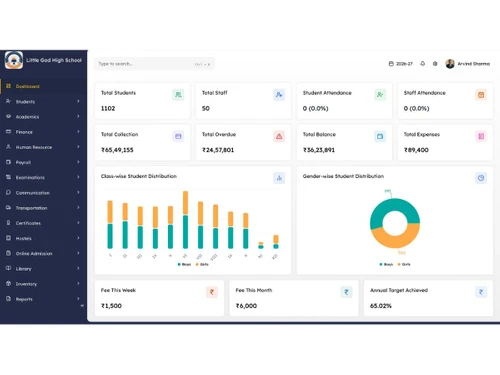Select the Online Admission menu label
Image resolution: width=500 pixels, height=375 pixels.
point(34,254)
